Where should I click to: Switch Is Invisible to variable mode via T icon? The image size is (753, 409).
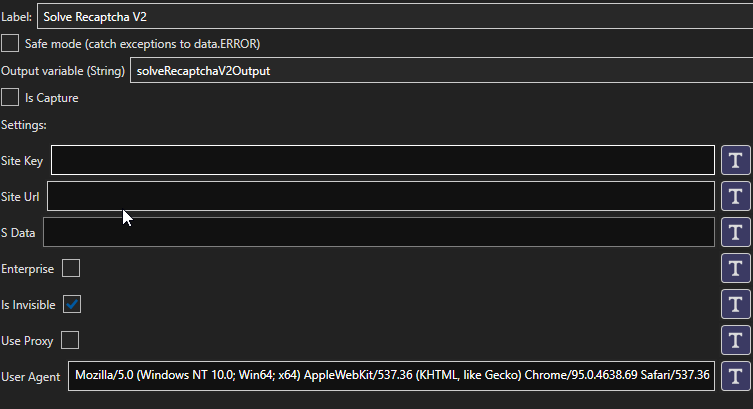[x=736, y=304]
